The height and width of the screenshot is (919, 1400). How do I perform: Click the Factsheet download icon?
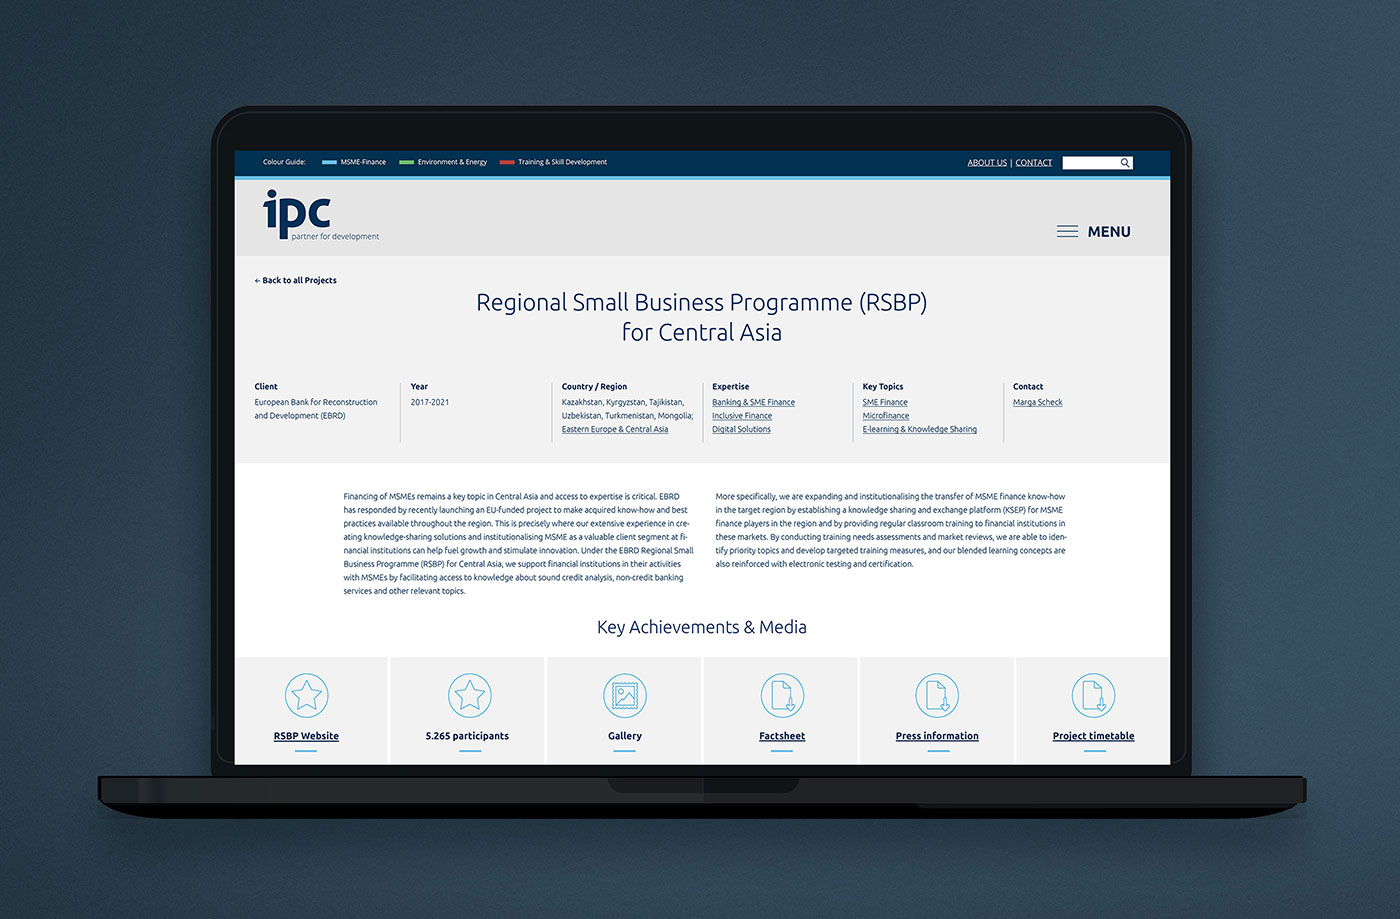click(x=782, y=695)
